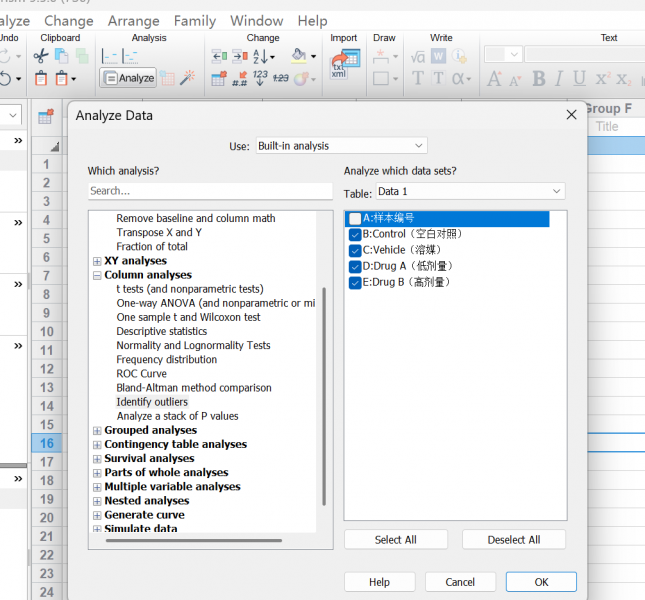Image resolution: width=645 pixels, height=600 pixels.
Task: Click the OK button in Analyze Data
Action: (541, 582)
